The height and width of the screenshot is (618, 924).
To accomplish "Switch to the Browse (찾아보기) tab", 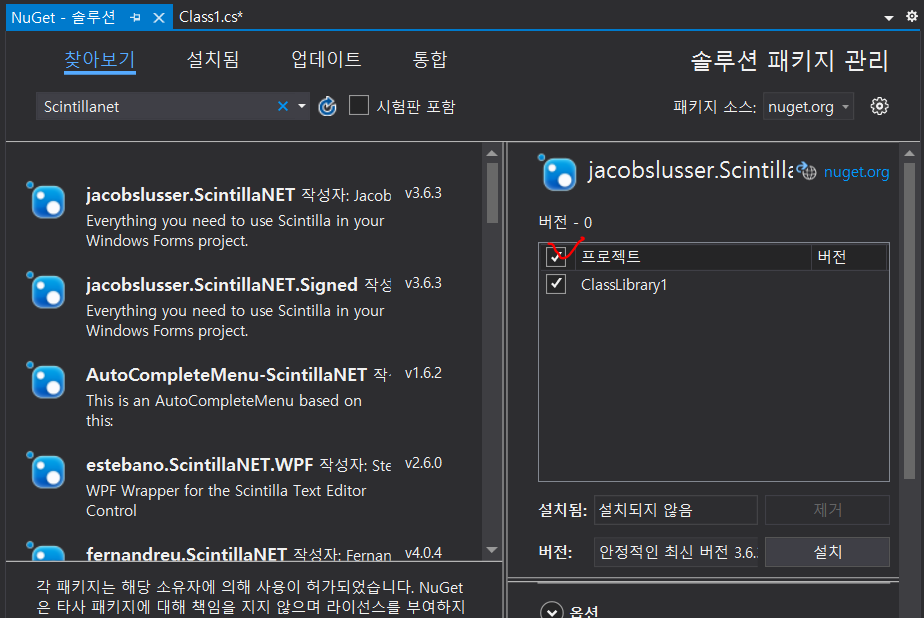I will coord(100,60).
